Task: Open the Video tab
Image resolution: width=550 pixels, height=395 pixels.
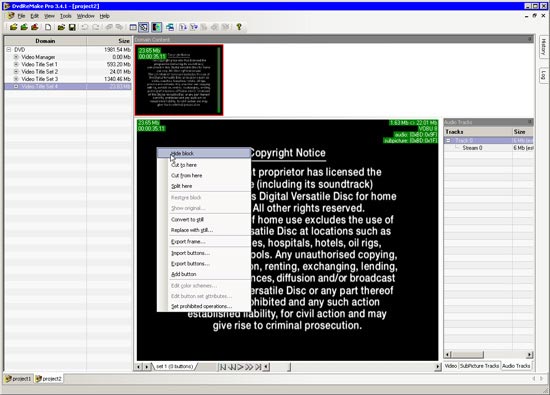Action: click(x=451, y=366)
